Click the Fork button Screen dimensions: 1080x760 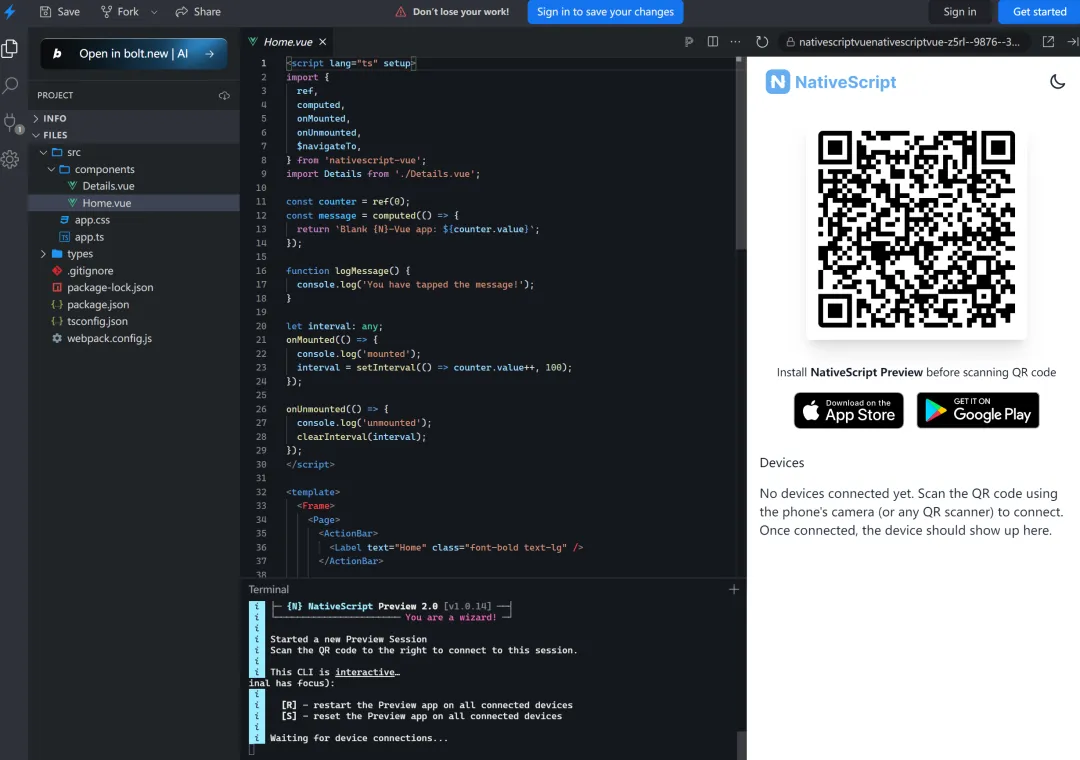(x=120, y=12)
